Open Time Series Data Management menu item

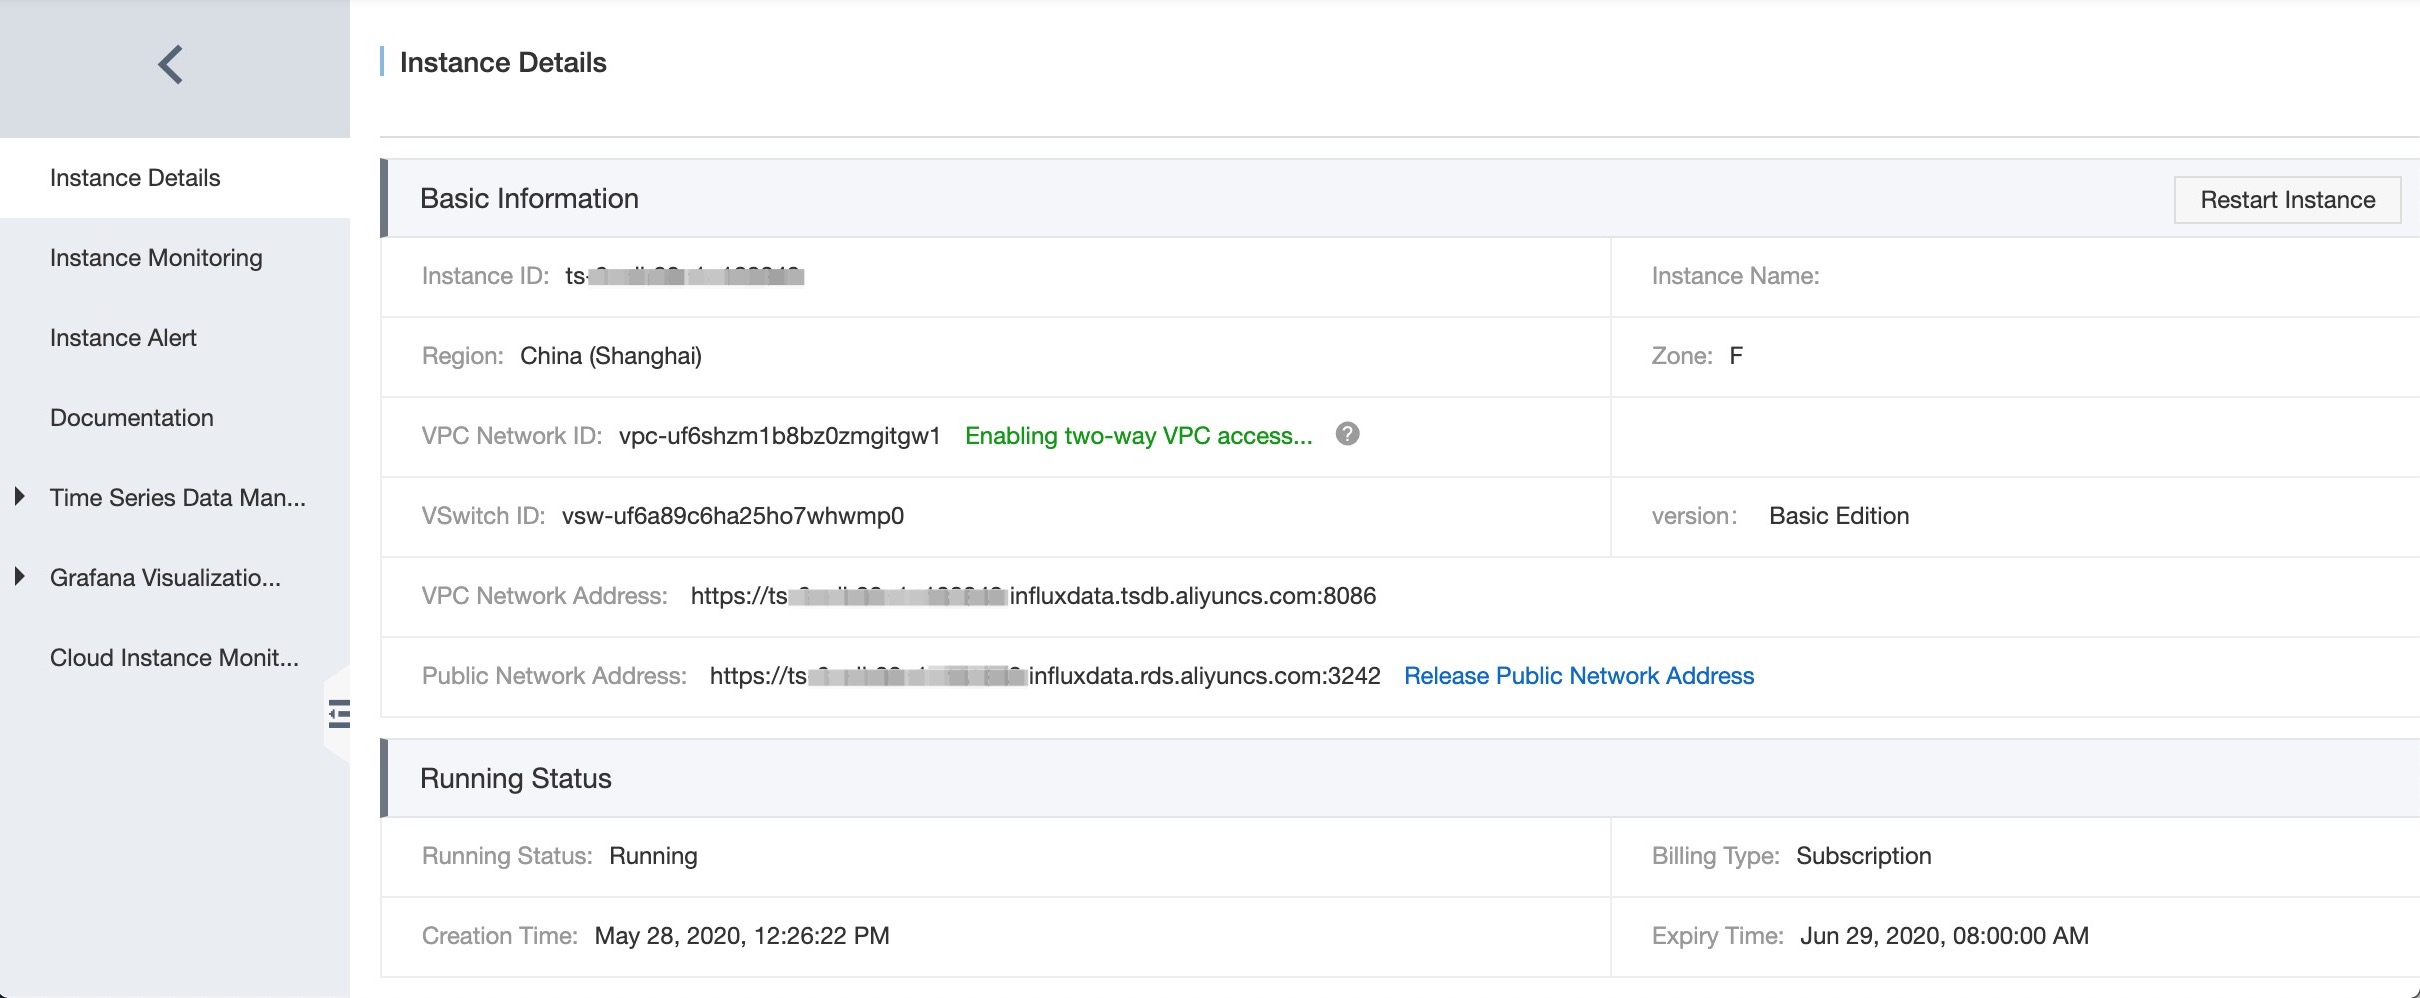(178, 498)
